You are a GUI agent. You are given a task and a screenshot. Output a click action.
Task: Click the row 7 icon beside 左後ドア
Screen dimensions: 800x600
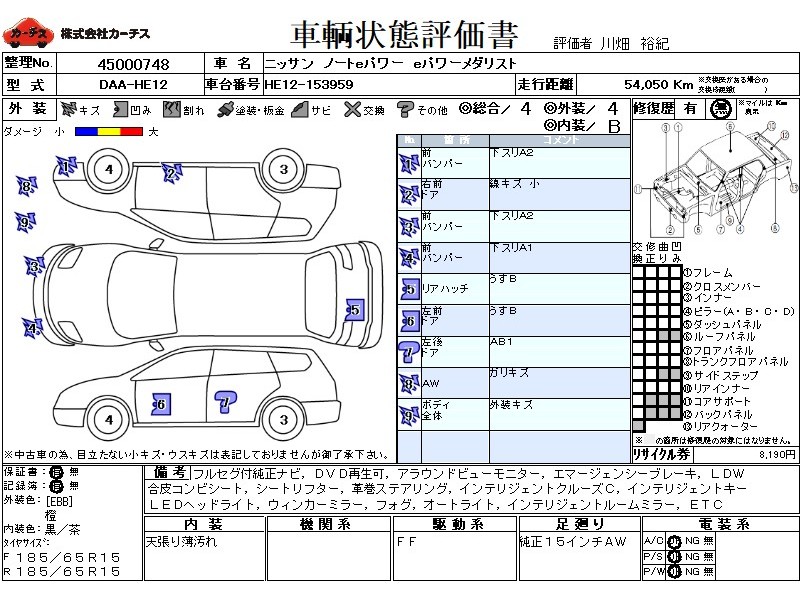tap(409, 352)
